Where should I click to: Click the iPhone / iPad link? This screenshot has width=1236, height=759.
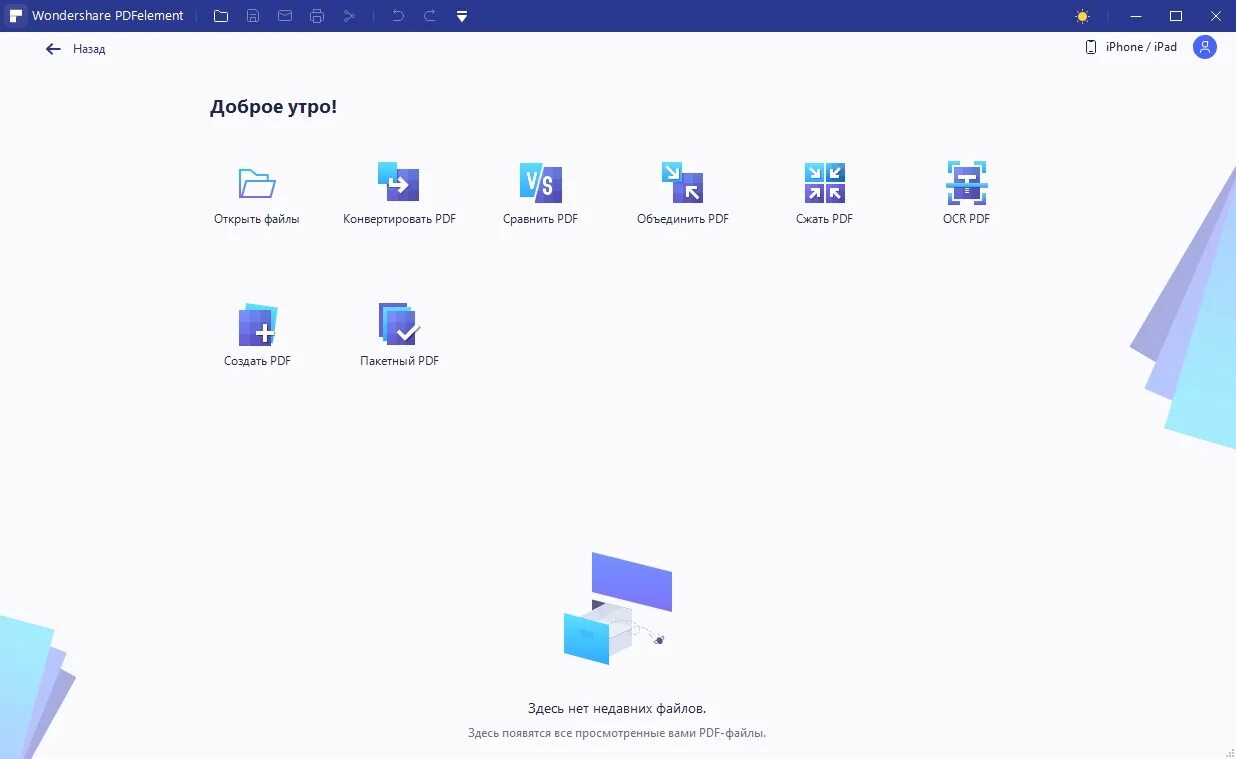tap(1138, 46)
